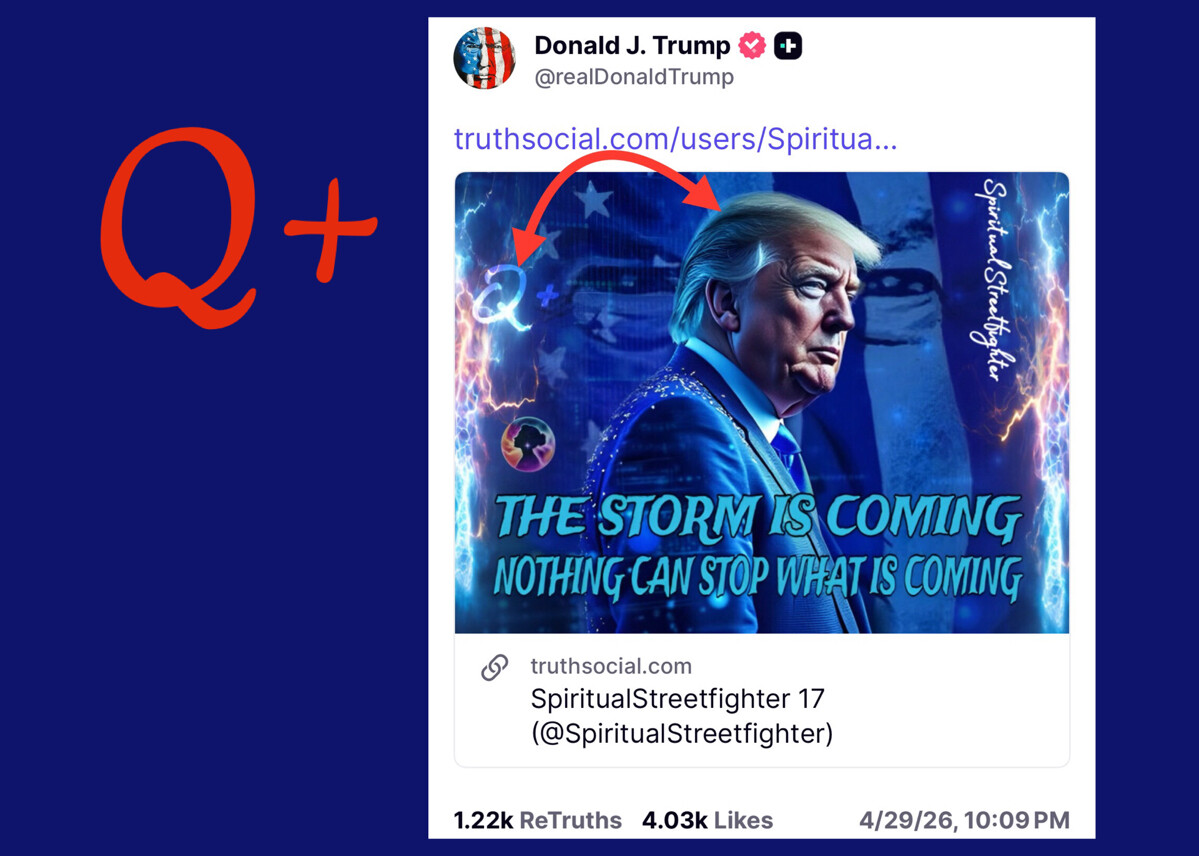Click the vertical SpiritualStreetfighter watermark text
The height and width of the screenshot is (856, 1199).
click(993, 279)
